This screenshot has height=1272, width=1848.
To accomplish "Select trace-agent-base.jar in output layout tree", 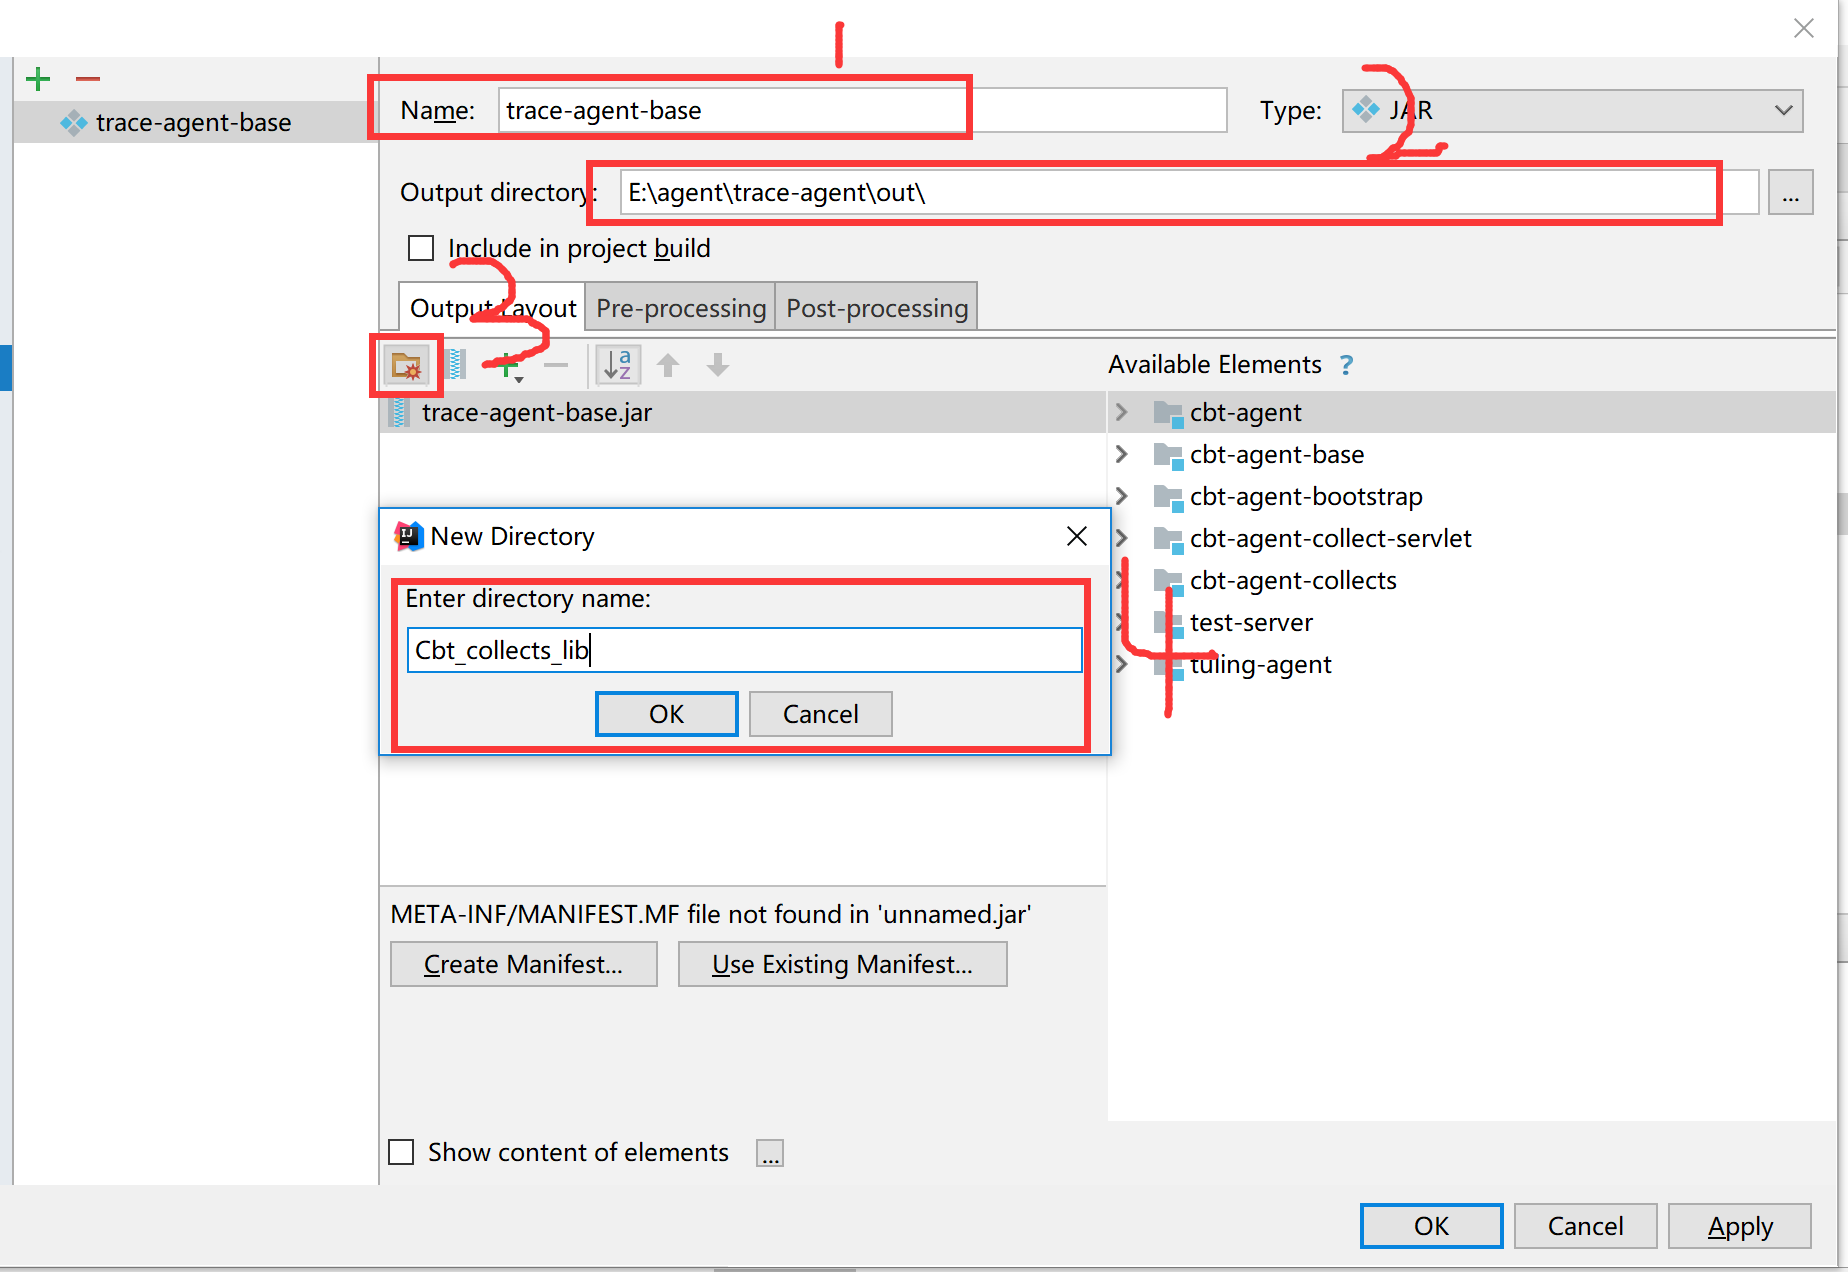I will 742,412.
